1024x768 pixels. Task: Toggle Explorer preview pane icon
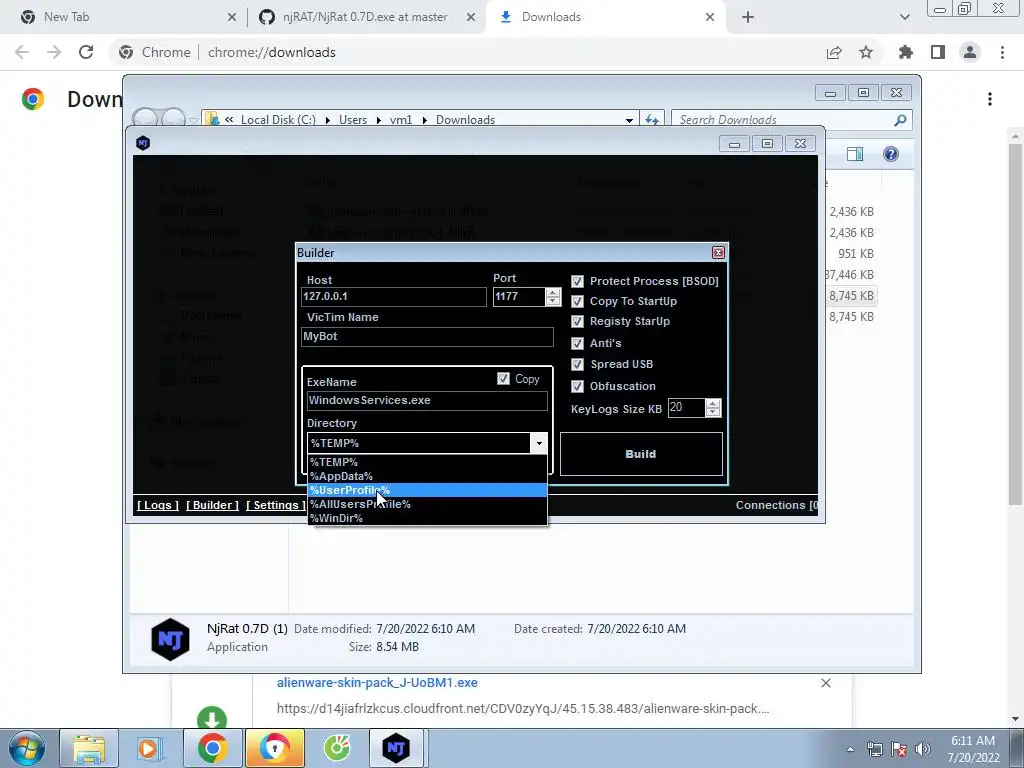pos(855,154)
